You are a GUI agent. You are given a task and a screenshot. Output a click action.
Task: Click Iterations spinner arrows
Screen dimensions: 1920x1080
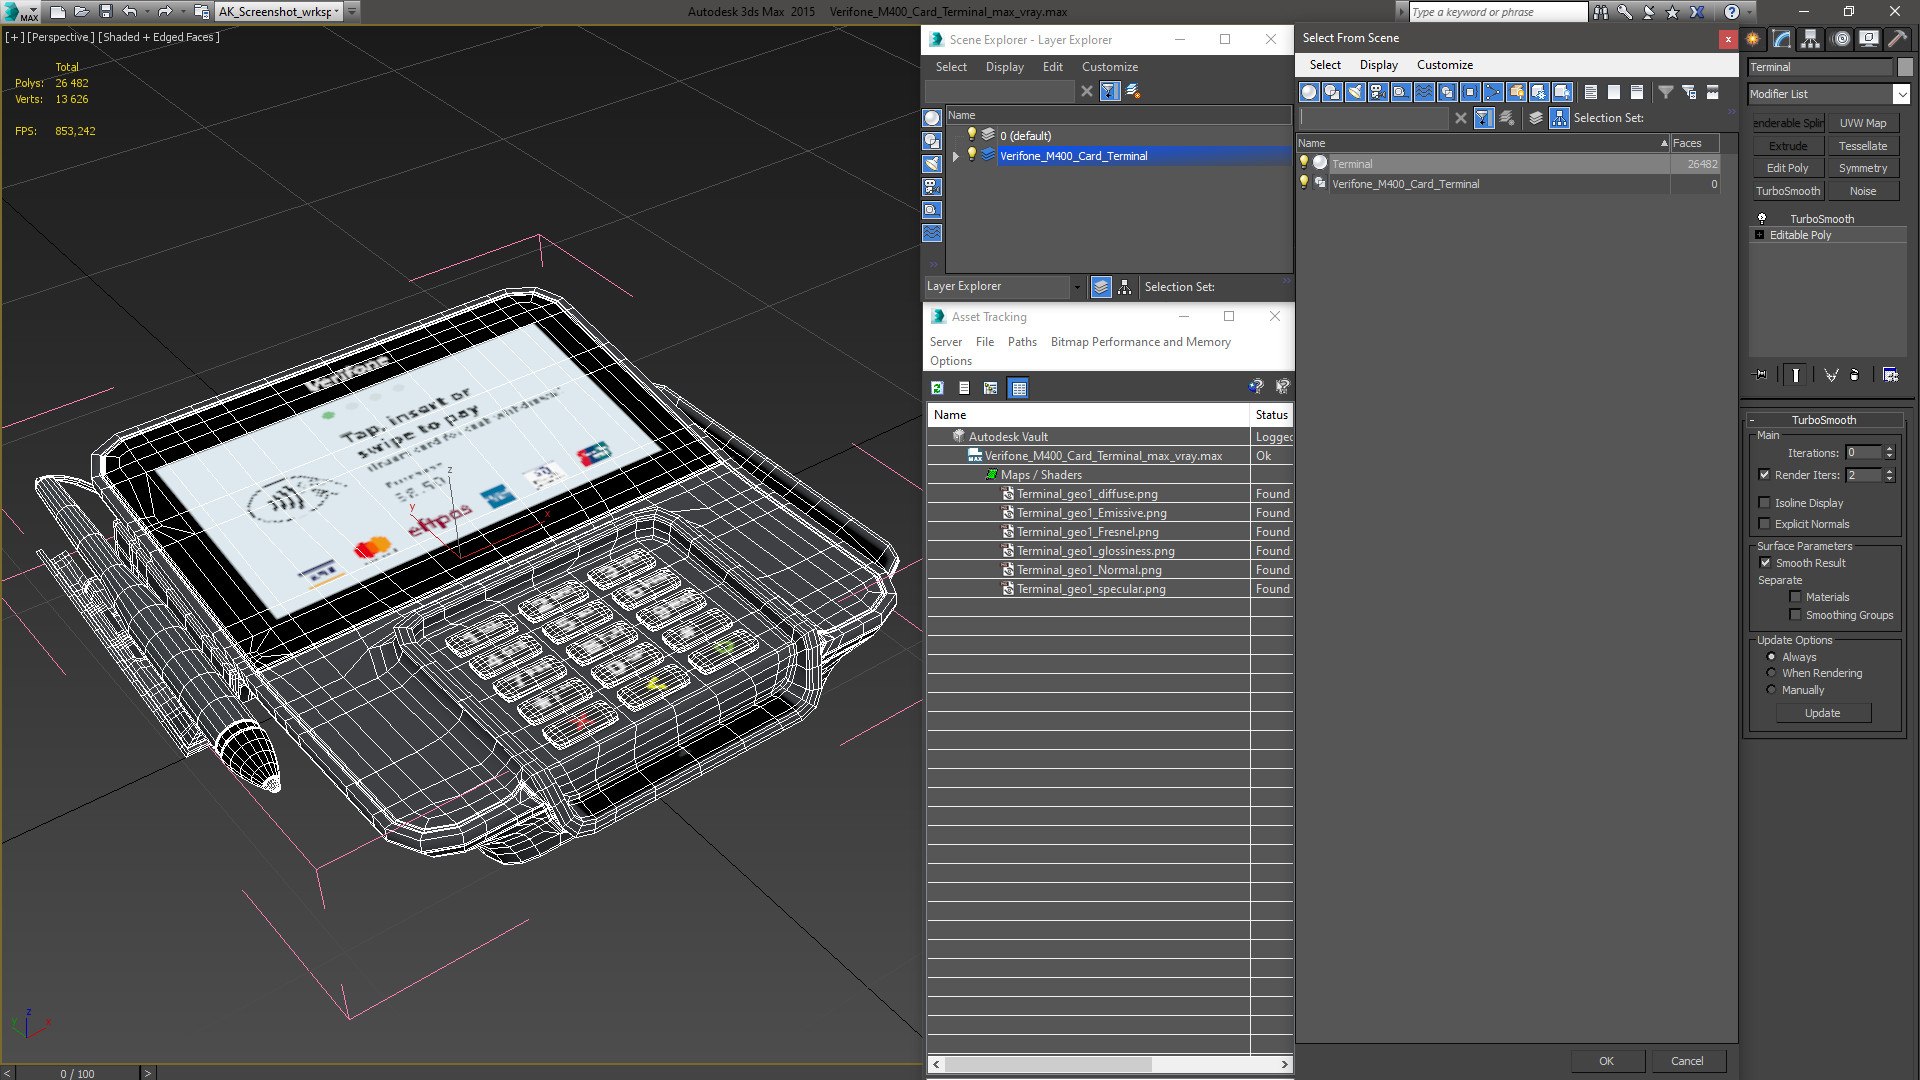click(1889, 453)
